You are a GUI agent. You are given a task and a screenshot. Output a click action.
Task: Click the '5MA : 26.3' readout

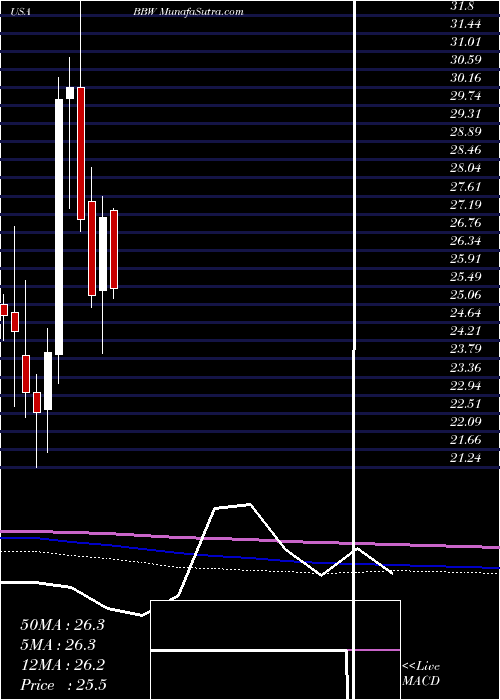coord(58,645)
